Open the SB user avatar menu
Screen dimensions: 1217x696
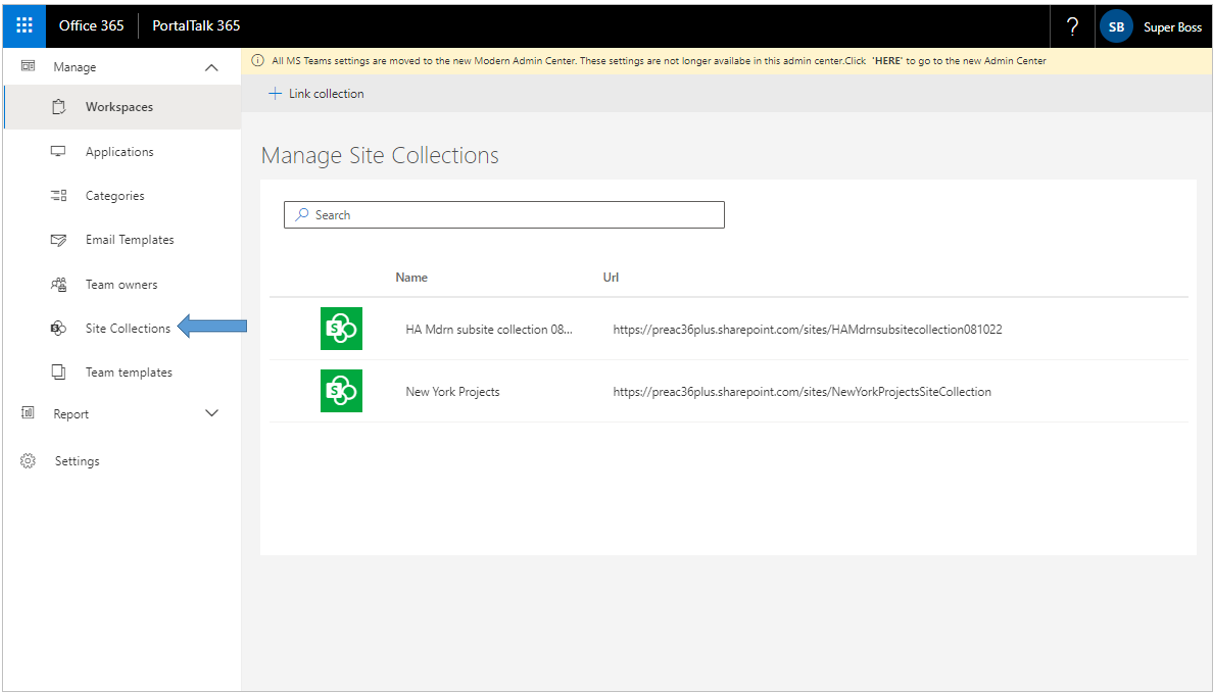click(1116, 27)
